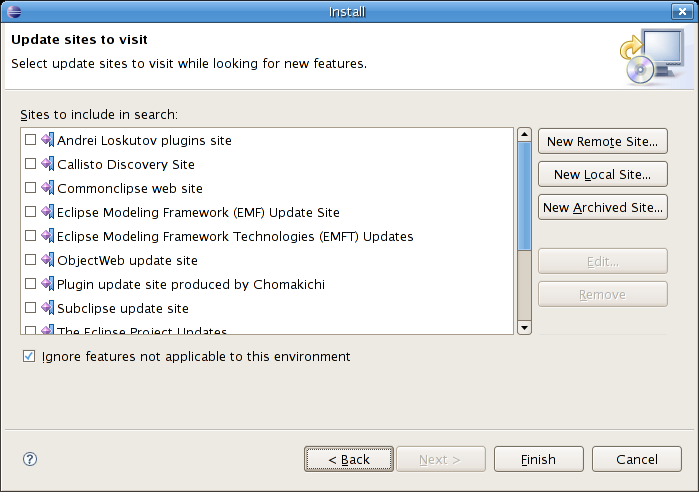Click the Callisto Discovery Site icon
Screen dimensions: 699x492
[48, 164]
